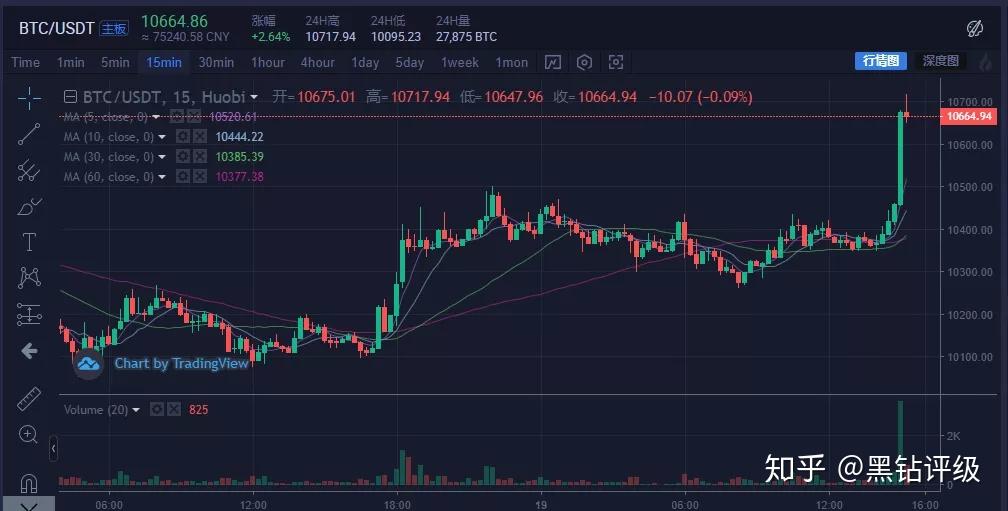Select 5min interval tab
This screenshot has height=511, width=1008.
115,62
